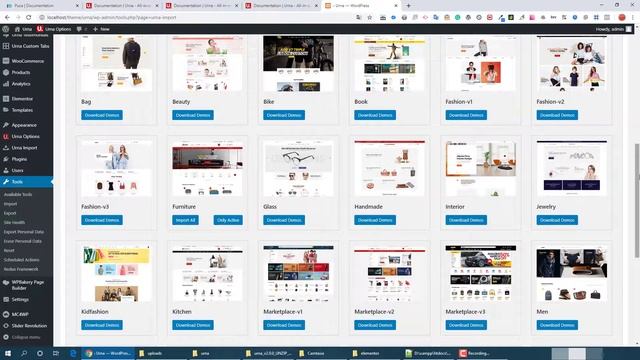640x360 pixels.
Task: Click Download Demos under Bag
Action: (x=102, y=115)
